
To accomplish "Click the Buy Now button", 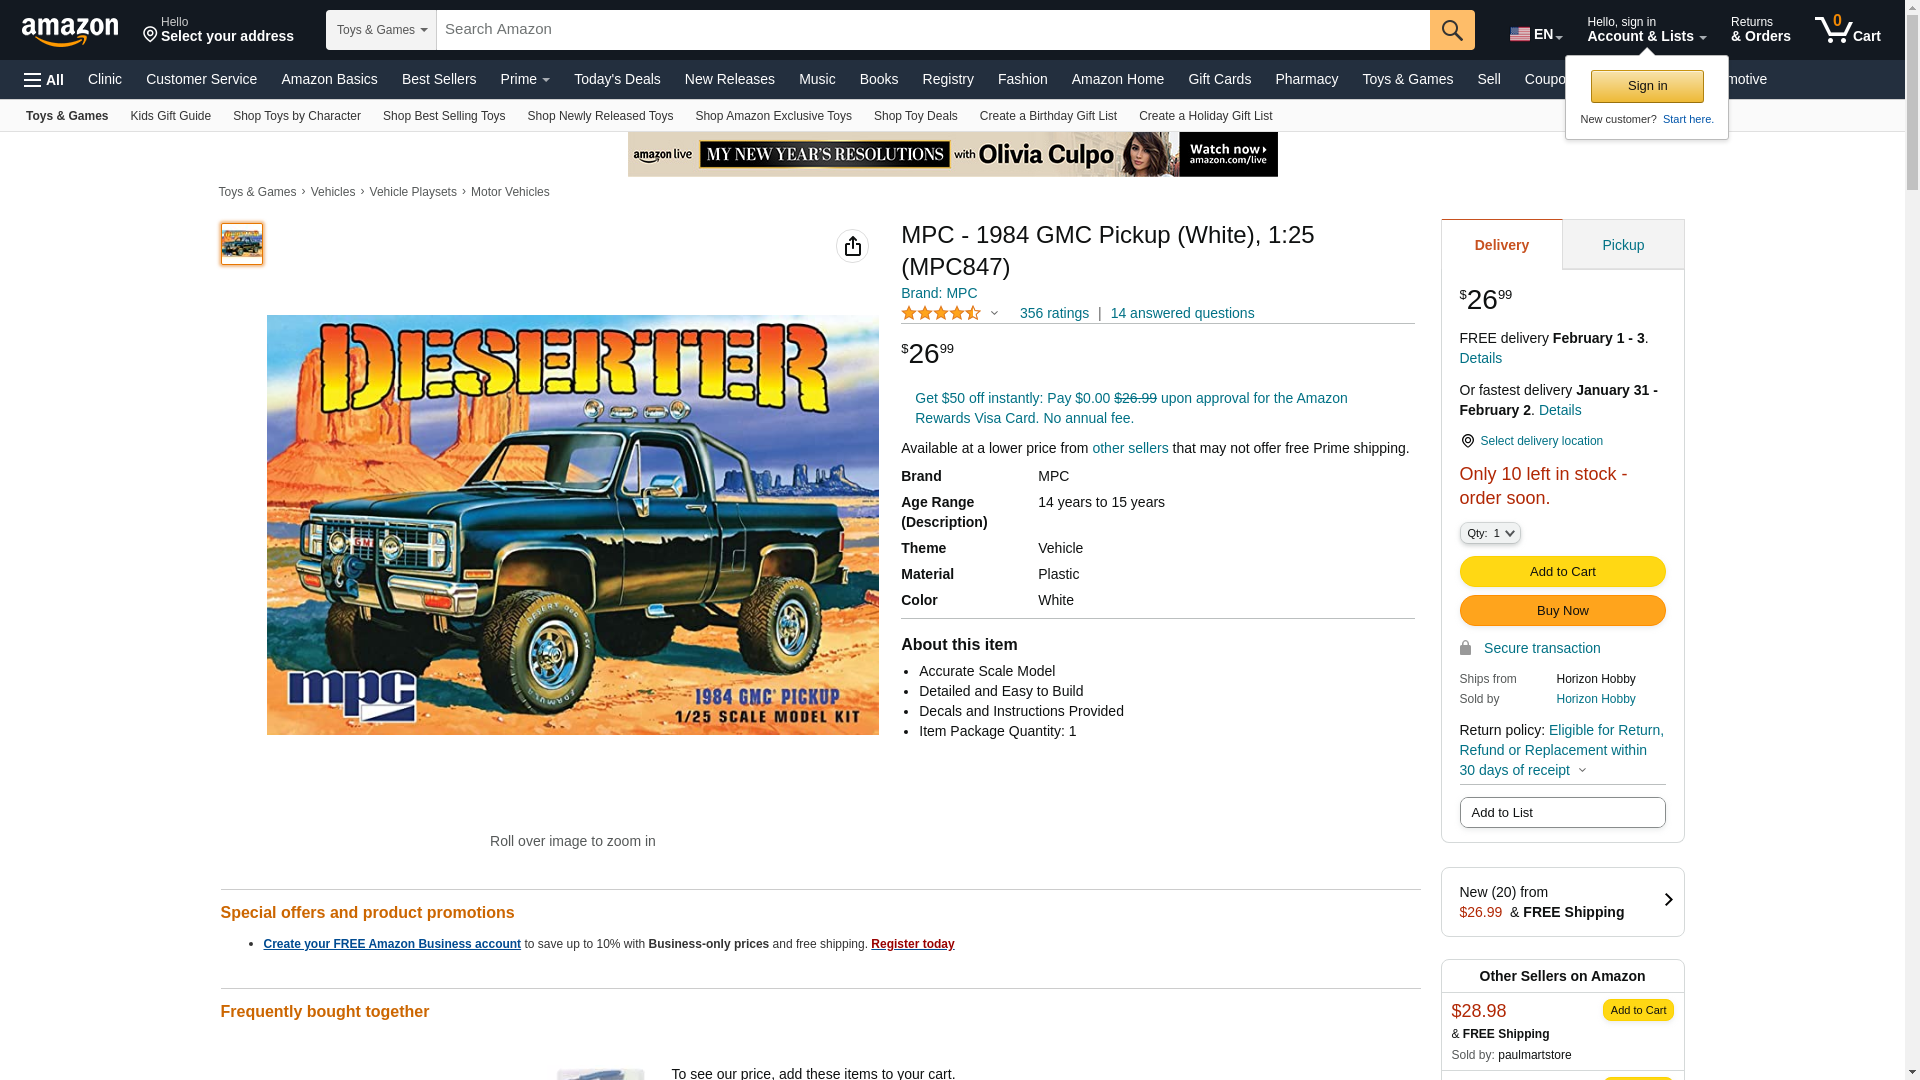I will click(x=1562, y=611).
